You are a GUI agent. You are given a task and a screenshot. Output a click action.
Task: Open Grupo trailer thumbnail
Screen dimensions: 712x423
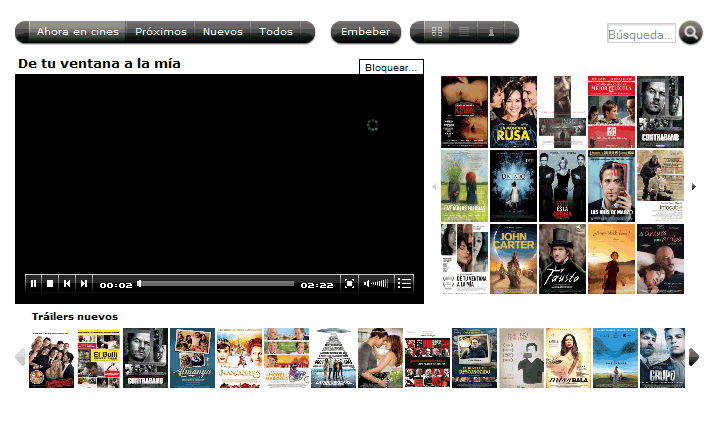(662, 358)
